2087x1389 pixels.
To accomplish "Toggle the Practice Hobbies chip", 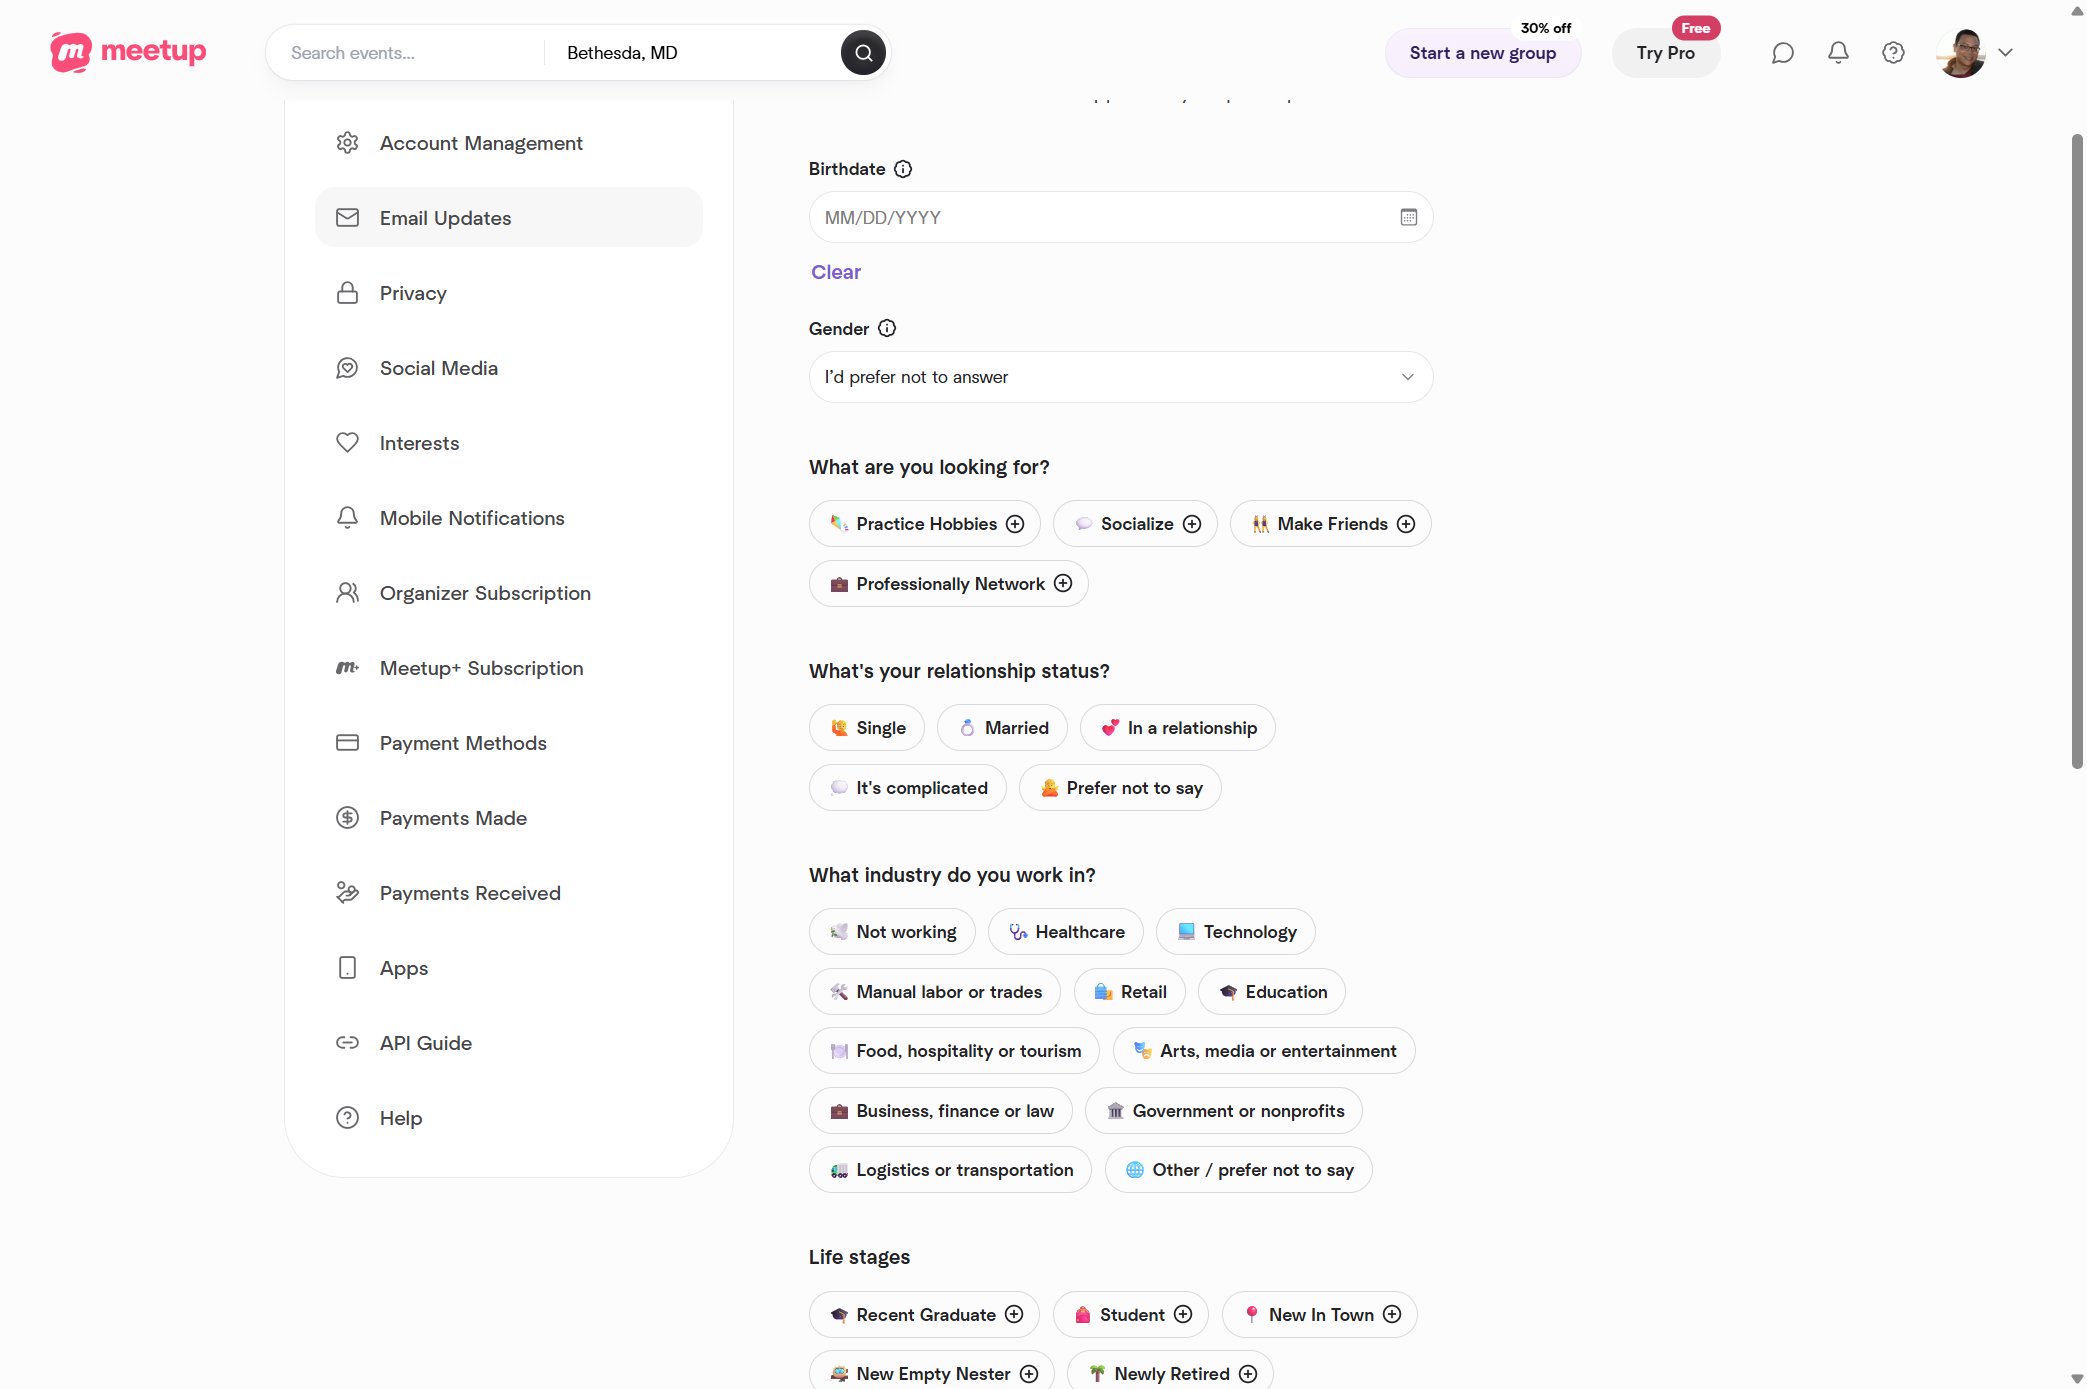I will (x=925, y=524).
